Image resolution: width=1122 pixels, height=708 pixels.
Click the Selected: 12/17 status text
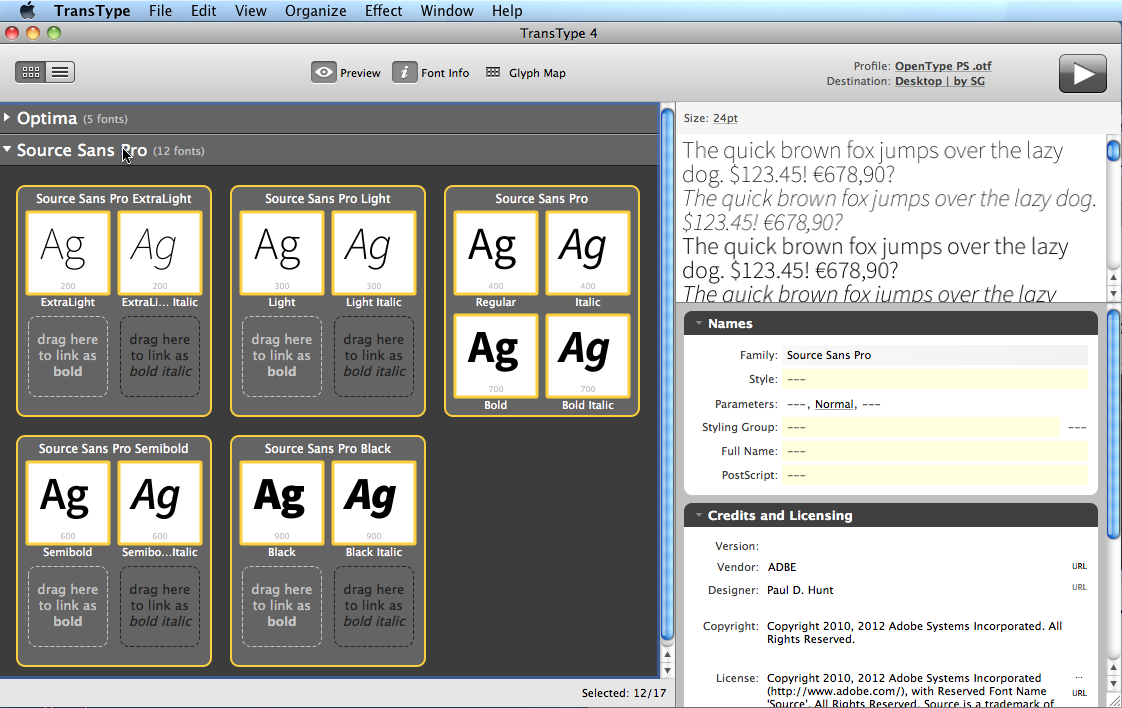[x=624, y=693]
